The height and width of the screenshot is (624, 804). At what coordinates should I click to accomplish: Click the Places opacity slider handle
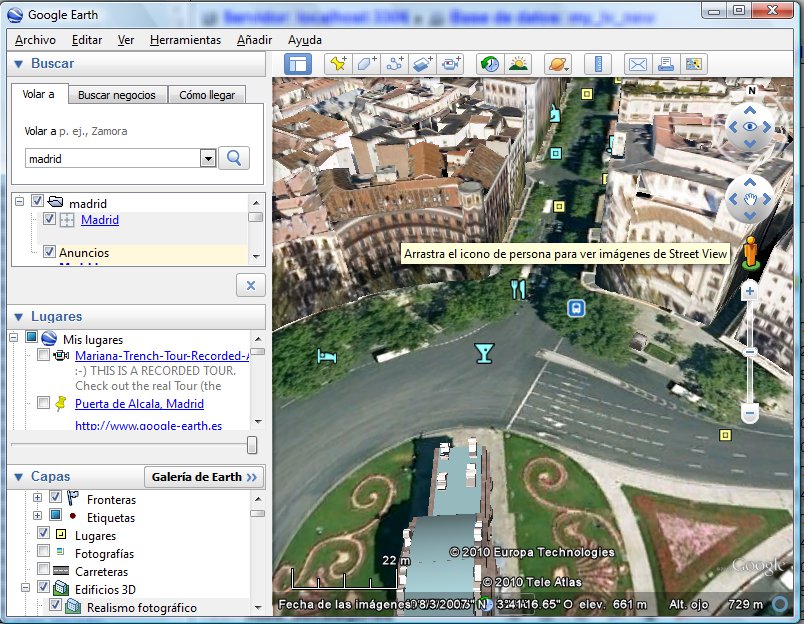(x=252, y=445)
